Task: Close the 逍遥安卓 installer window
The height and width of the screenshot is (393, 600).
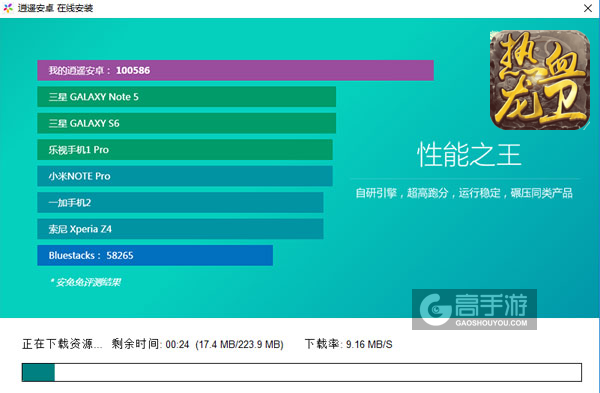Action: point(588,8)
